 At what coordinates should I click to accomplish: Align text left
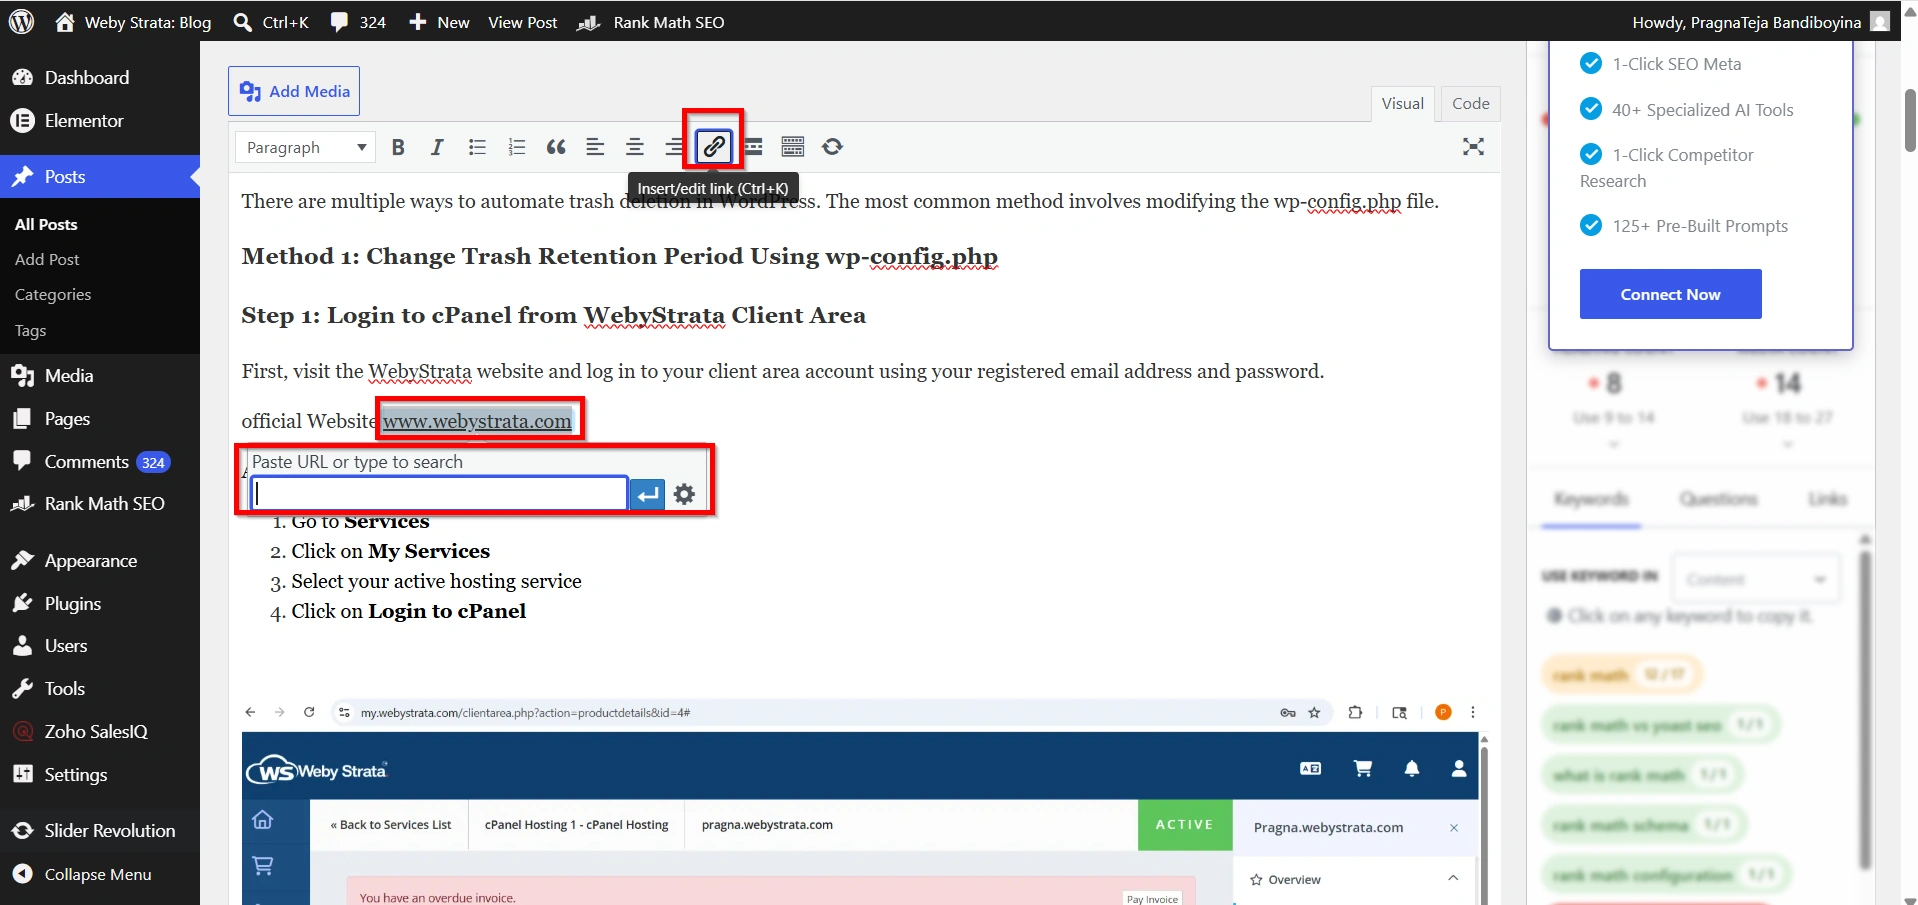pyautogui.click(x=595, y=147)
